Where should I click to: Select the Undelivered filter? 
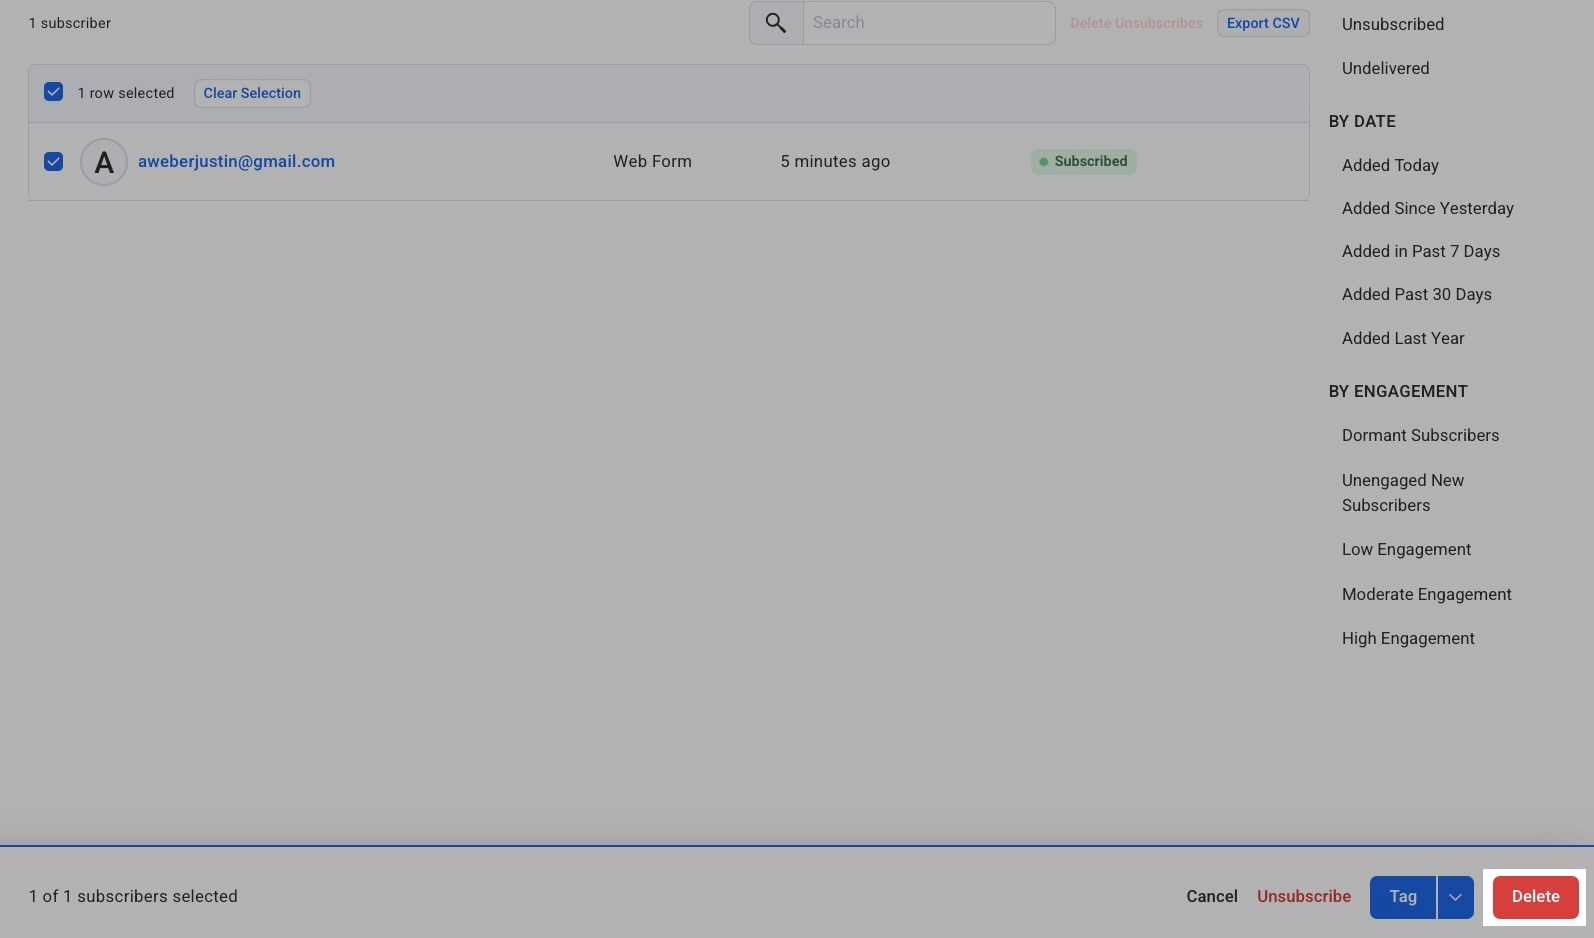click(1385, 68)
